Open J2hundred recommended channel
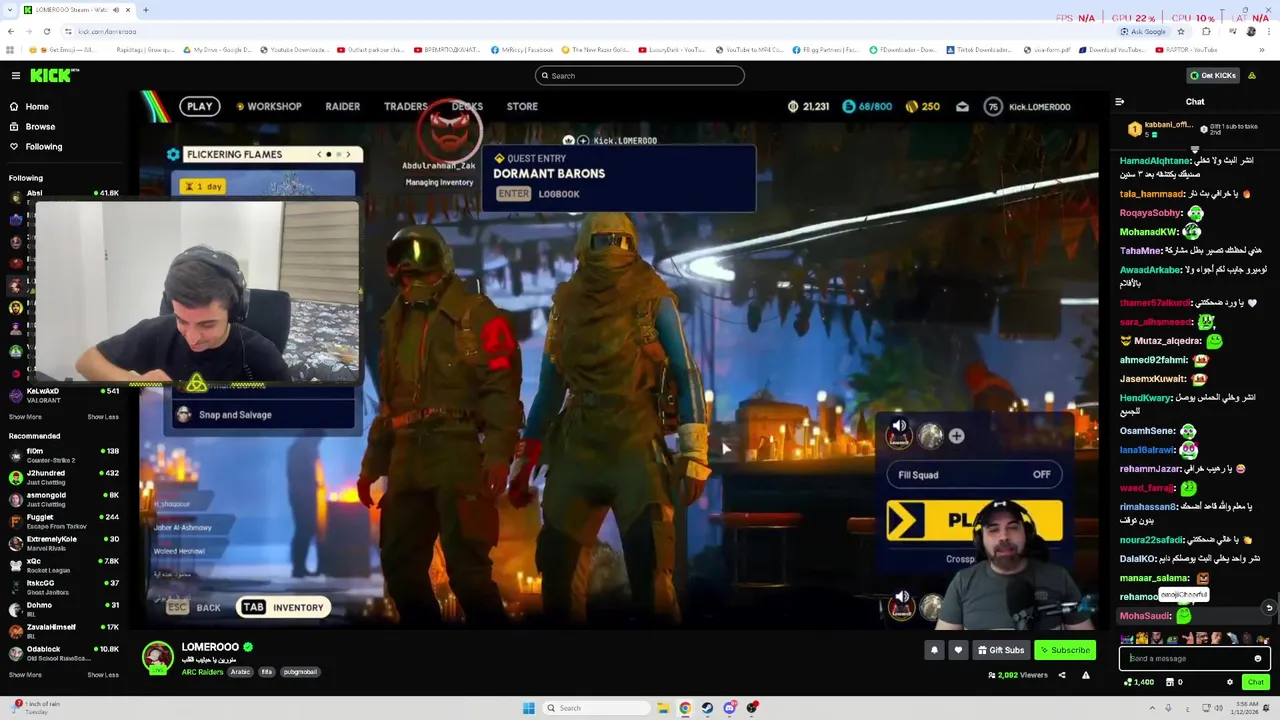 (x=63, y=477)
